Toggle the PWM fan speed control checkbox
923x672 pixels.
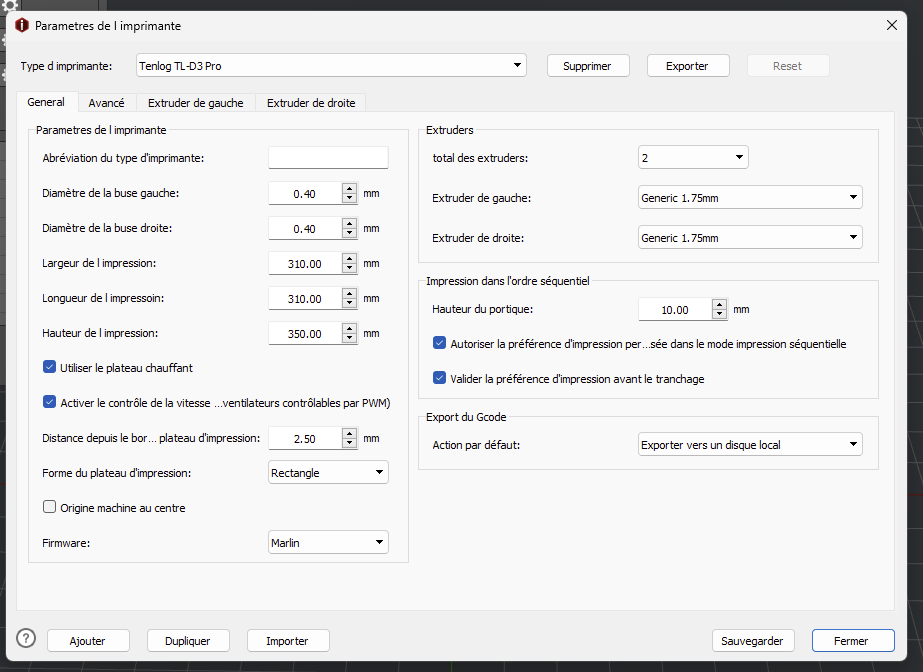pos(49,402)
